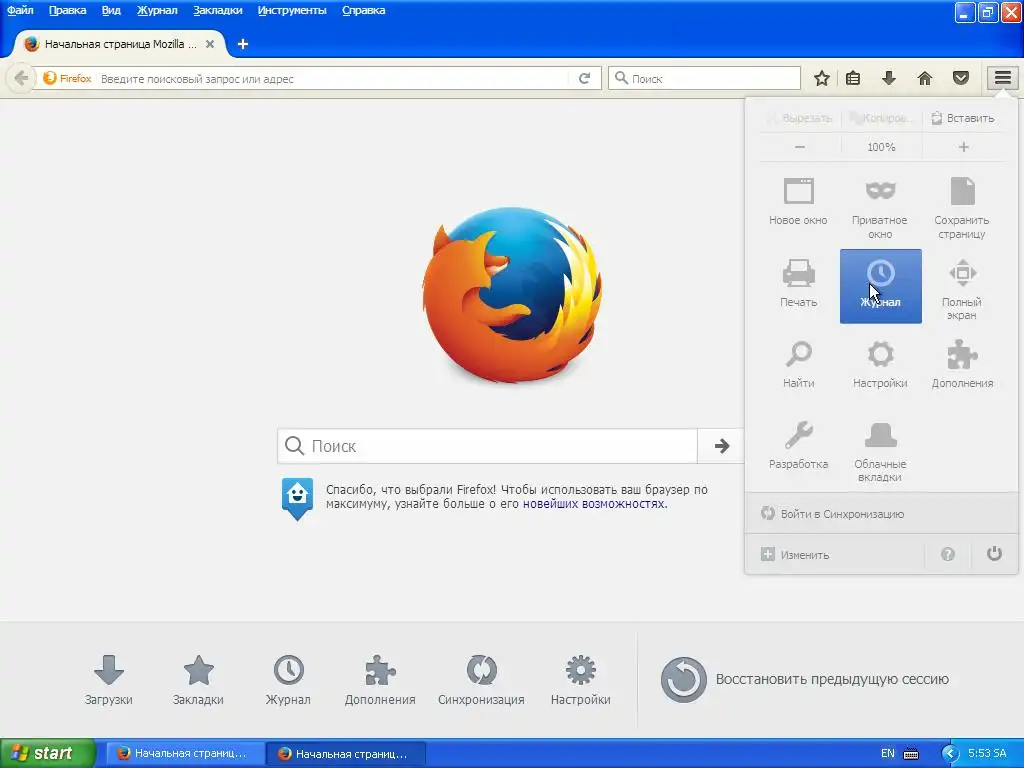
Task: Click Вставить in the menu panel
Action: (963, 118)
